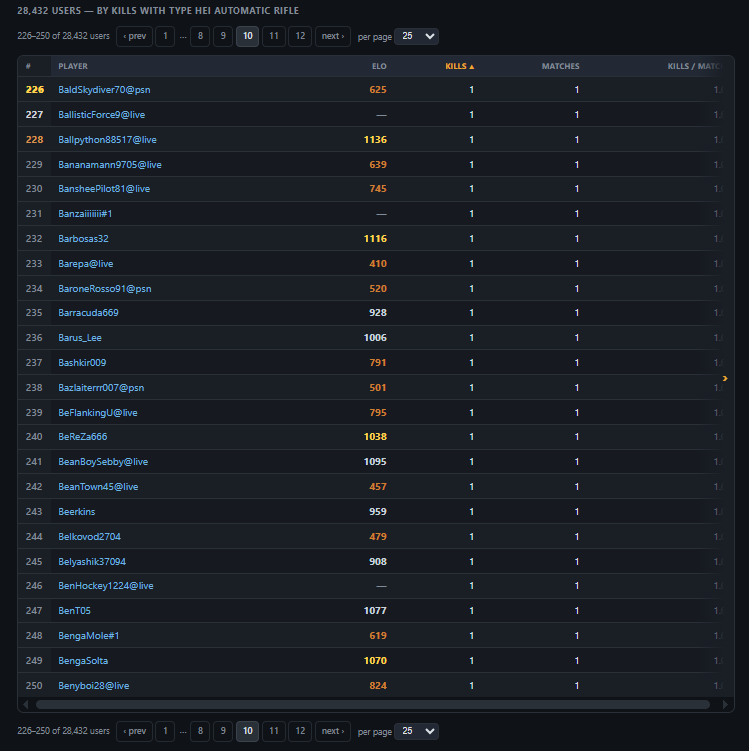Open the bottom per page dropdown

[416, 731]
